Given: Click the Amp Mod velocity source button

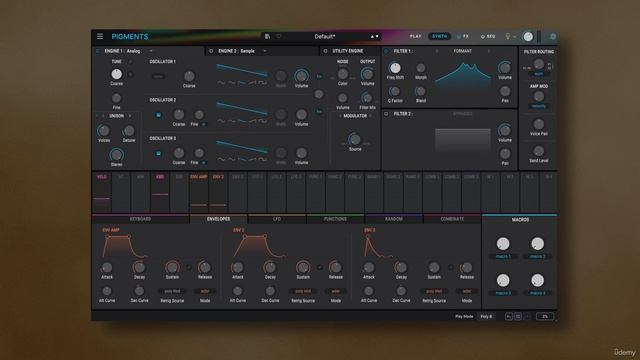Looking at the screenshot, I should (x=539, y=106).
